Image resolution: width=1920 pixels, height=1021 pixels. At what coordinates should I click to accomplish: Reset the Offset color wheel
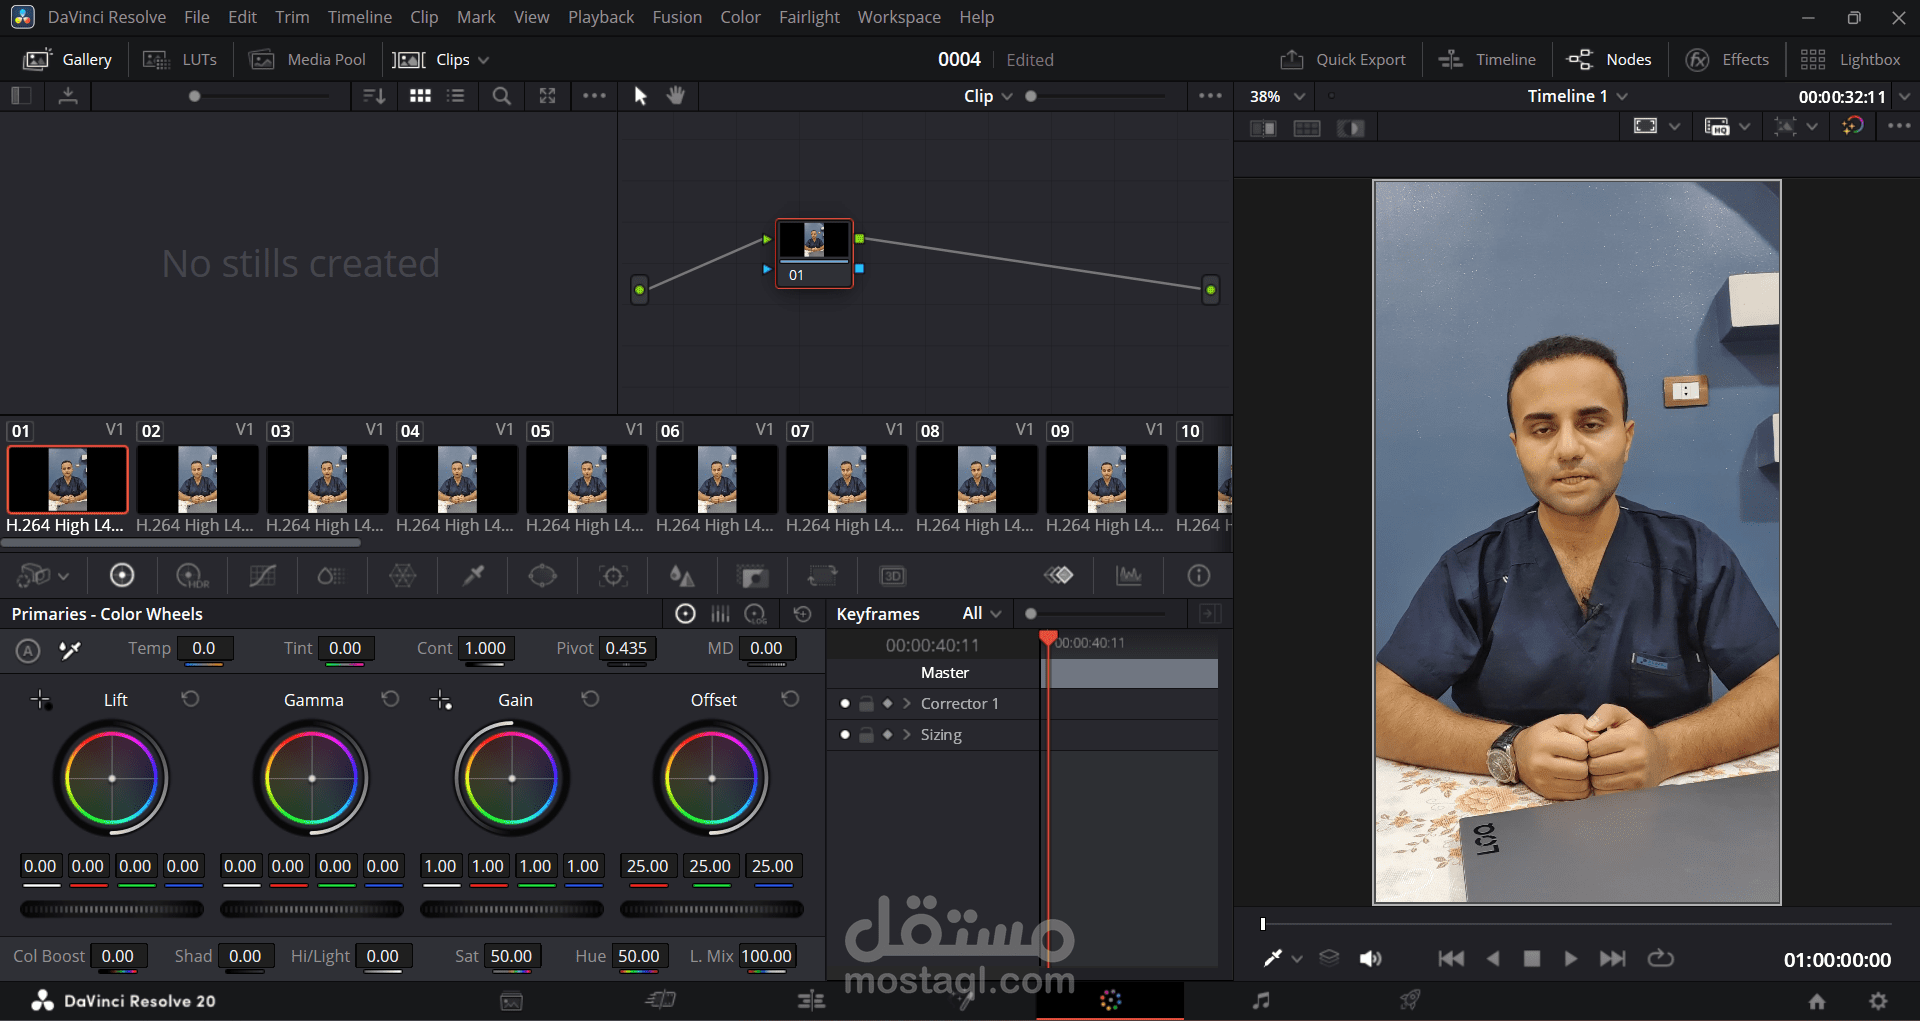790,699
